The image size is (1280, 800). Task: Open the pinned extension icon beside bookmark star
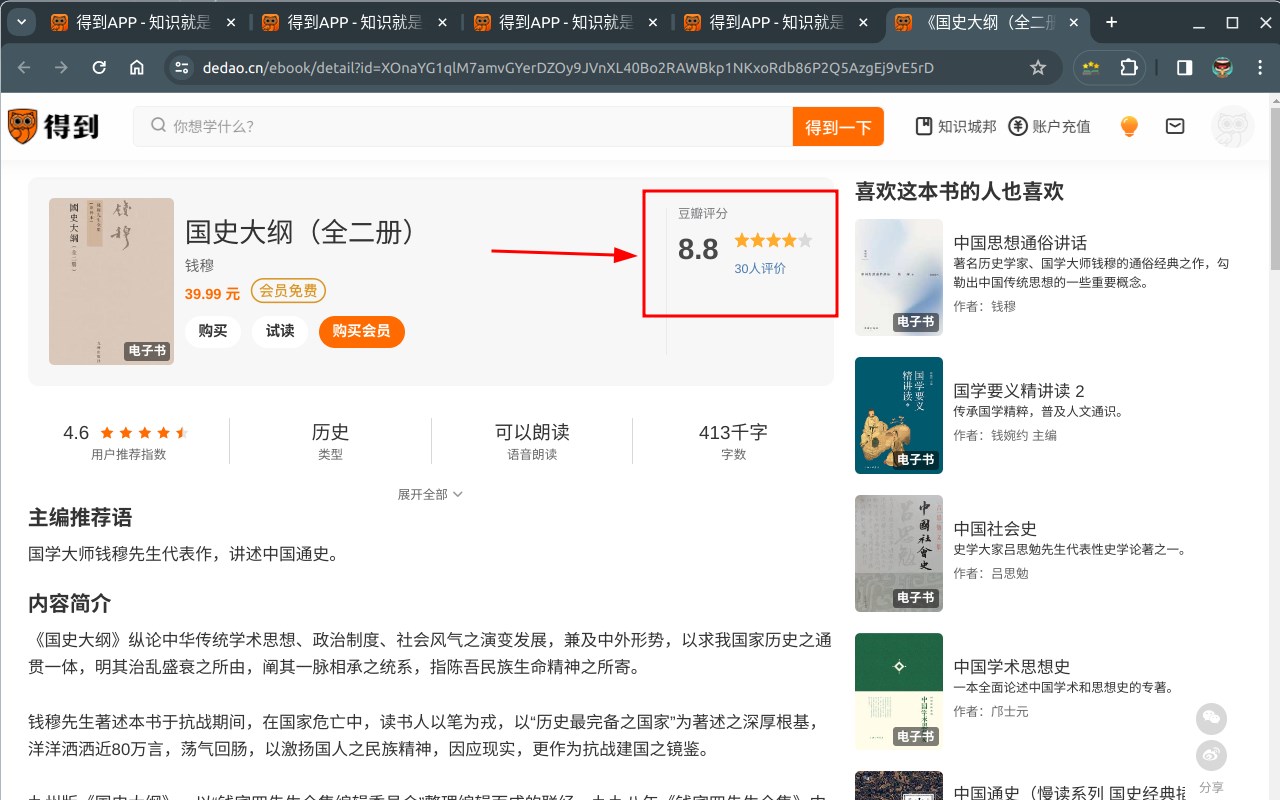coord(1091,67)
